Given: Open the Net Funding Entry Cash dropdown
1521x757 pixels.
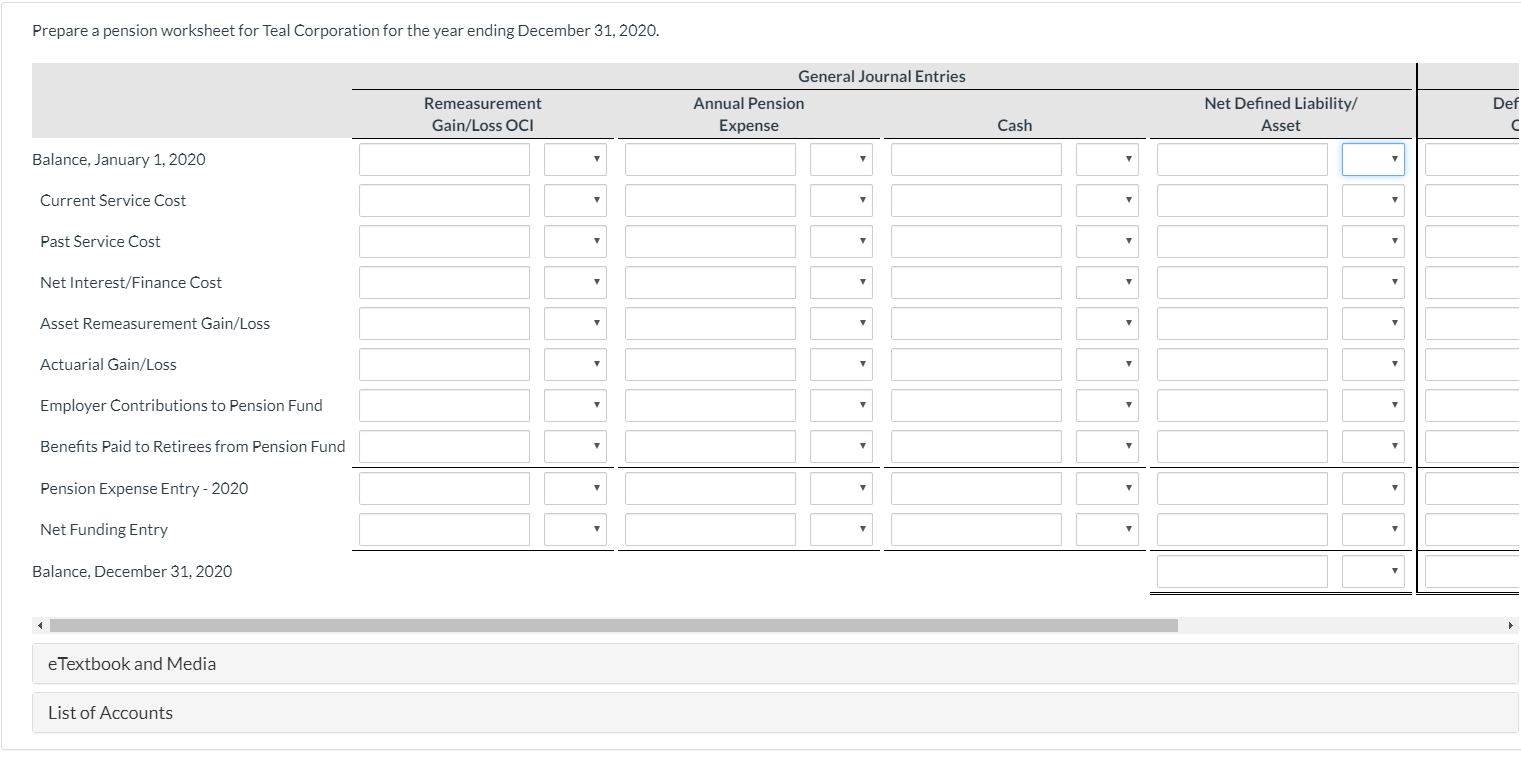Looking at the screenshot, I should click(x=1107, y=529).
